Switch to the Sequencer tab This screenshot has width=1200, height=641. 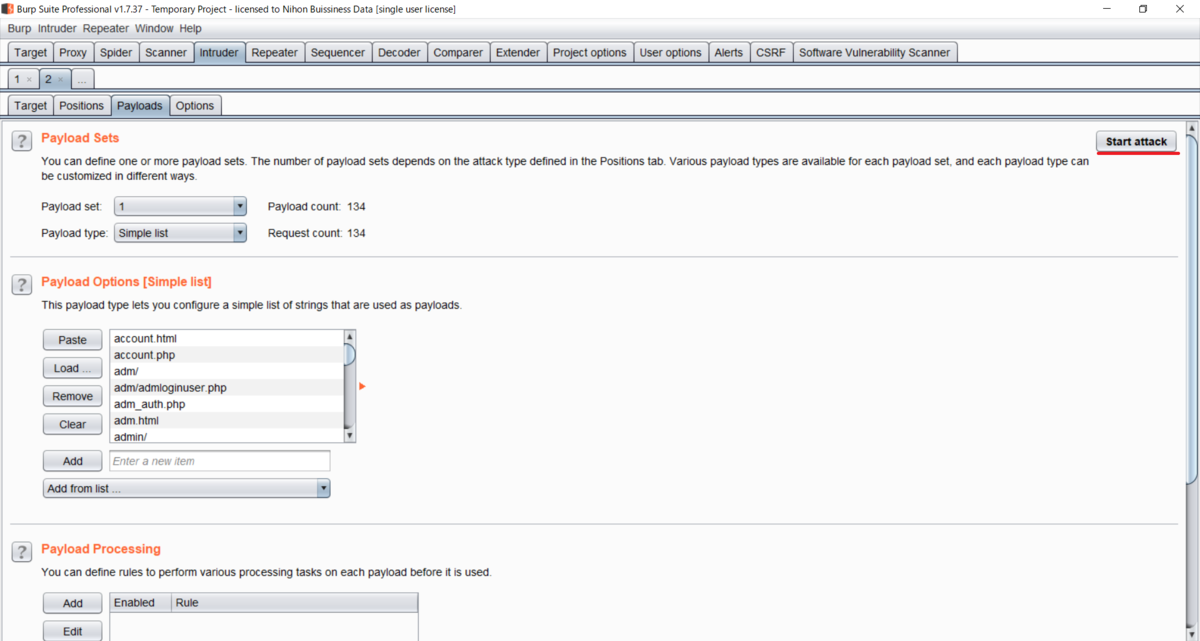click(338, 52)
